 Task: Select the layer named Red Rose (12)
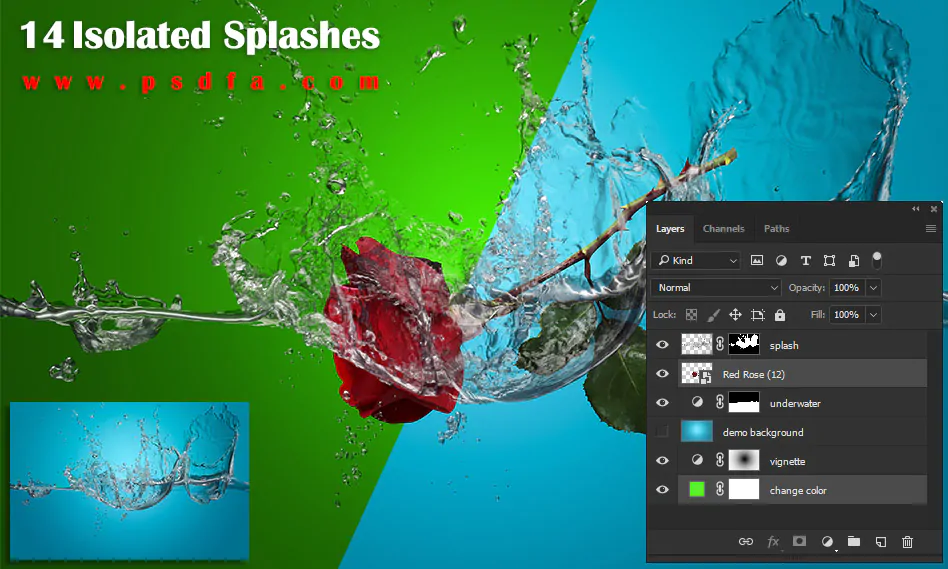pyautogui.click(x=754, y=374)
